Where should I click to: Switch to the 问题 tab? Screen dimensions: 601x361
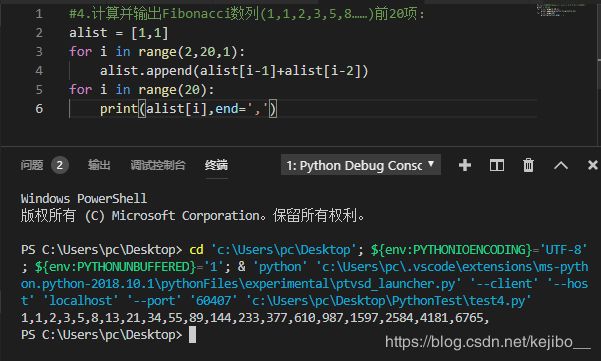point(32,165)
